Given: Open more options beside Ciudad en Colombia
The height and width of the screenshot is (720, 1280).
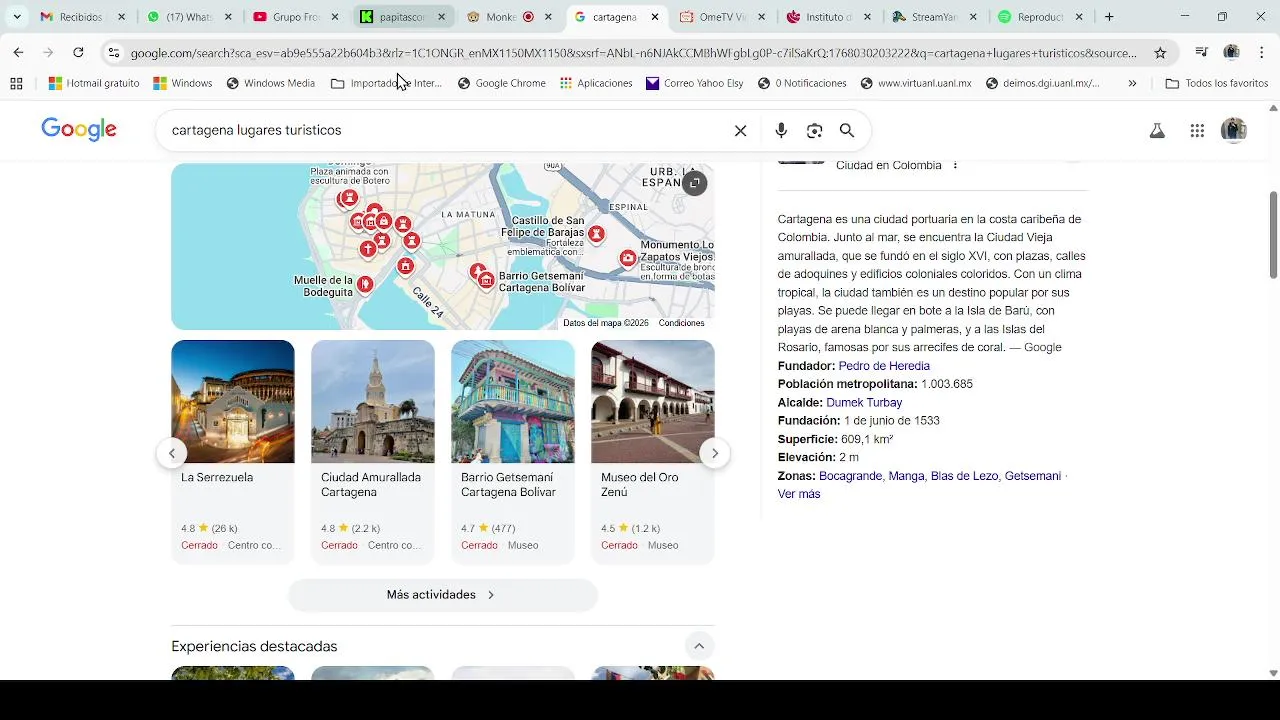Looking at the screenshot, I should tap(955, 166).
